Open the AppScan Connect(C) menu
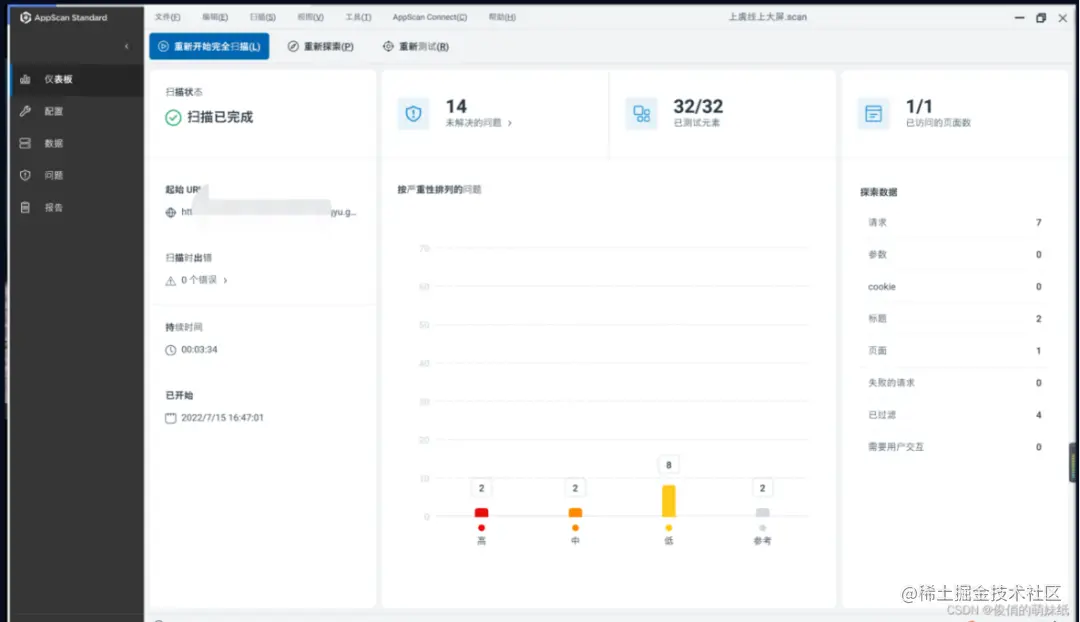The width and height of the screenshot is (1080, 622). (x=430, y=17)
